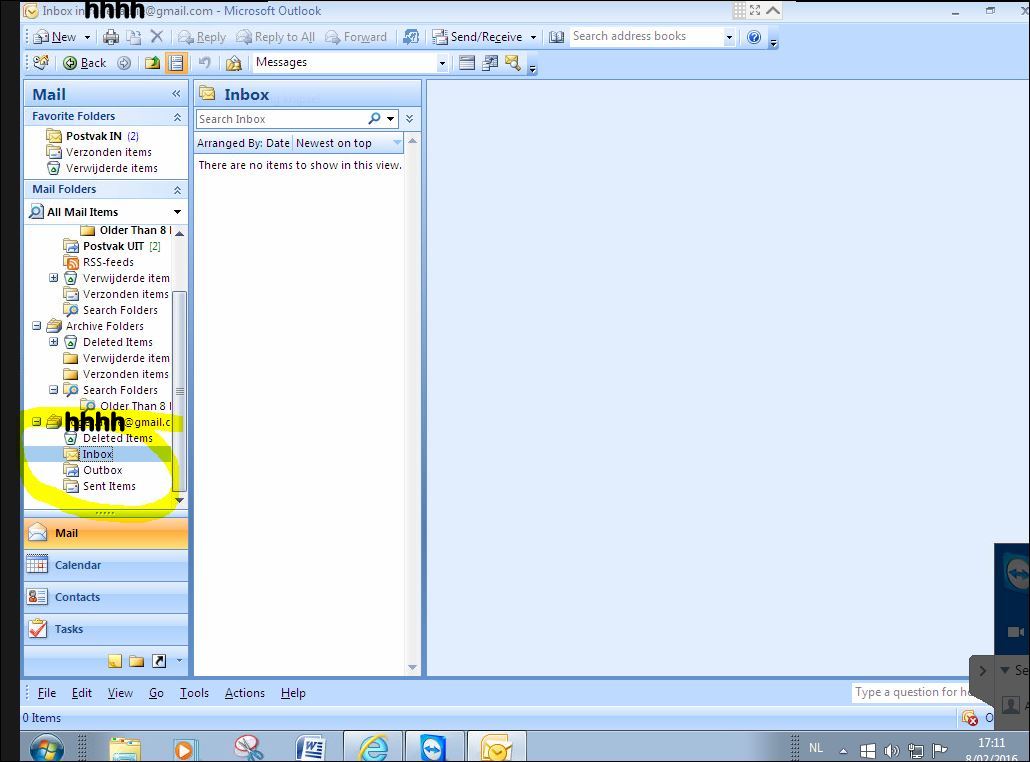Open the Address Book icon
1030x762 pixels.
(x=556, y=37)
